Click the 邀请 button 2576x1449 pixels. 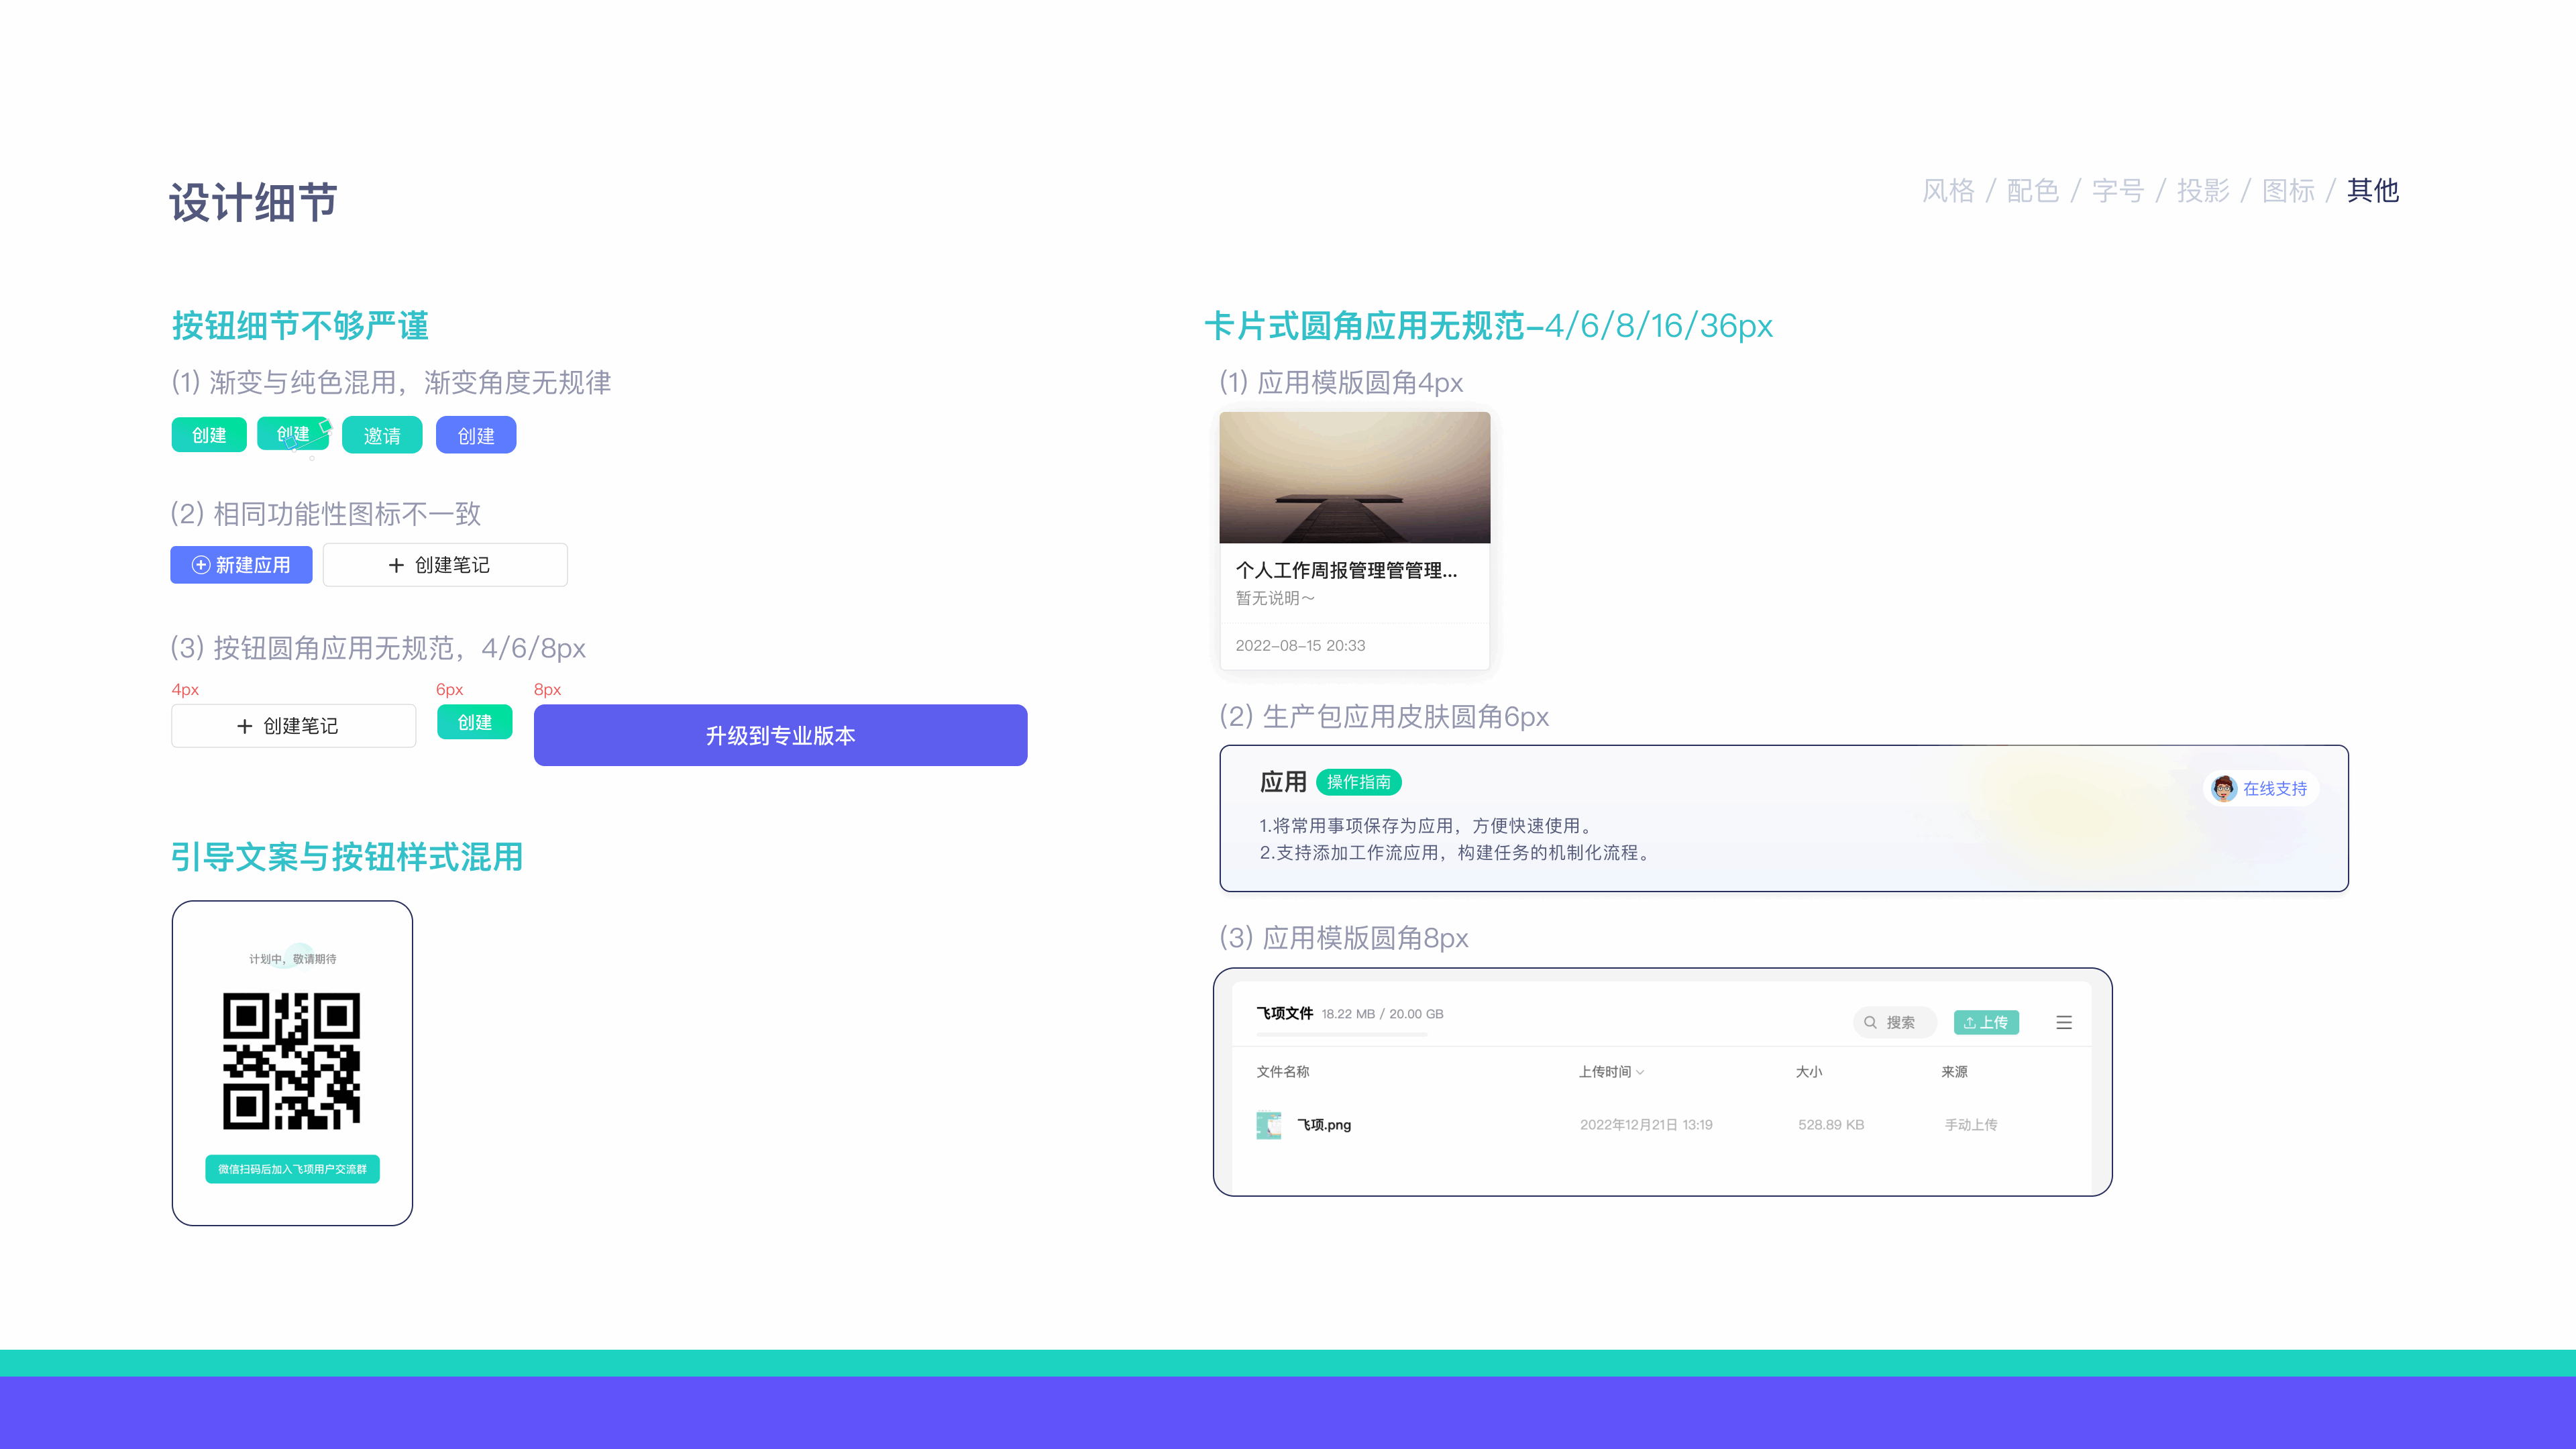tap(382, 434)
